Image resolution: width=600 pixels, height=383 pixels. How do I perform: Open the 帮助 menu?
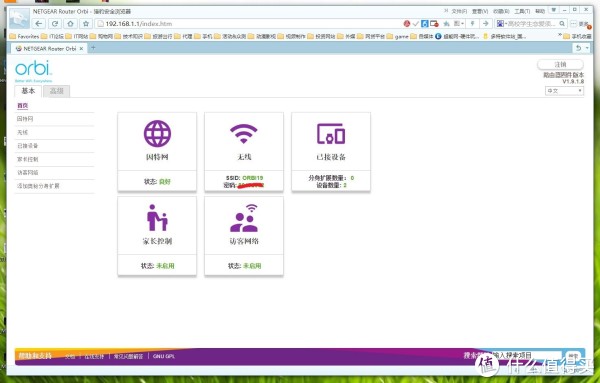pos(540,11)
